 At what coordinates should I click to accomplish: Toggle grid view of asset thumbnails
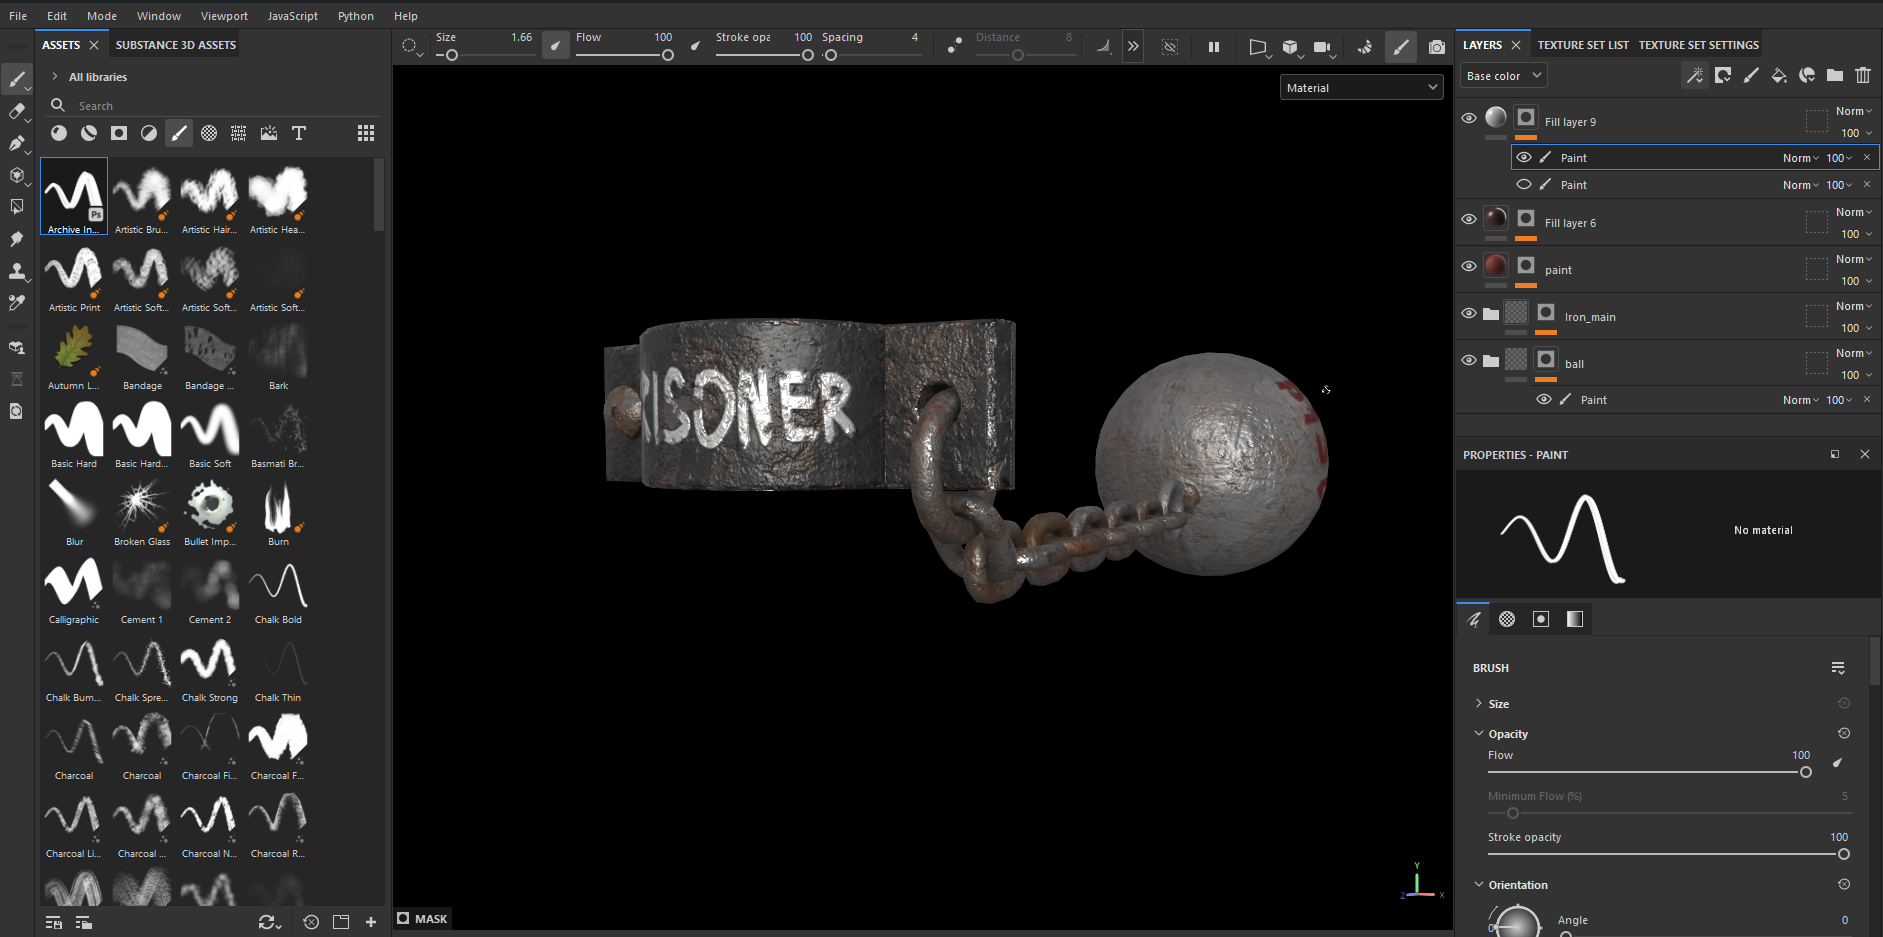click(366, 133)
